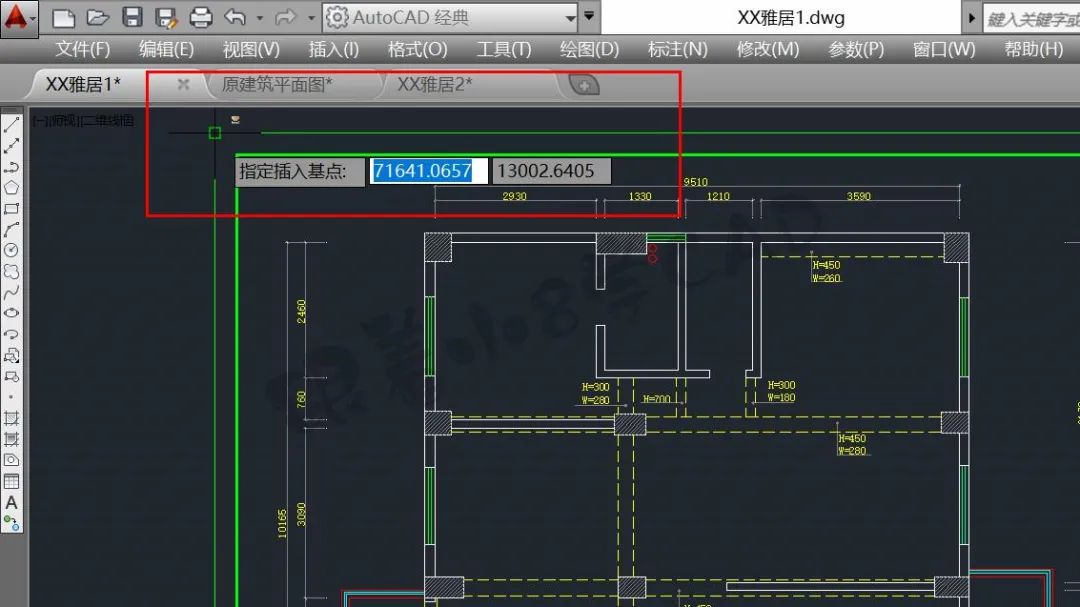Select the Region tool
The image size is (1080, 607).
pyautogui.click(x=12, y=460)
